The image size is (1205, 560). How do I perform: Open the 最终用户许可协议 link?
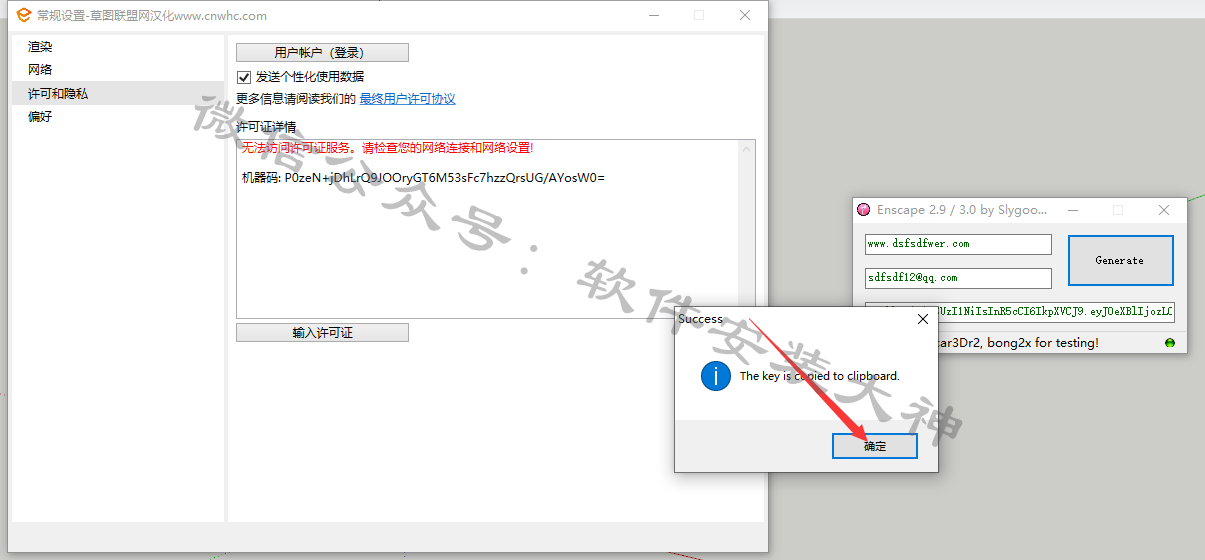[x=407, y=99]
